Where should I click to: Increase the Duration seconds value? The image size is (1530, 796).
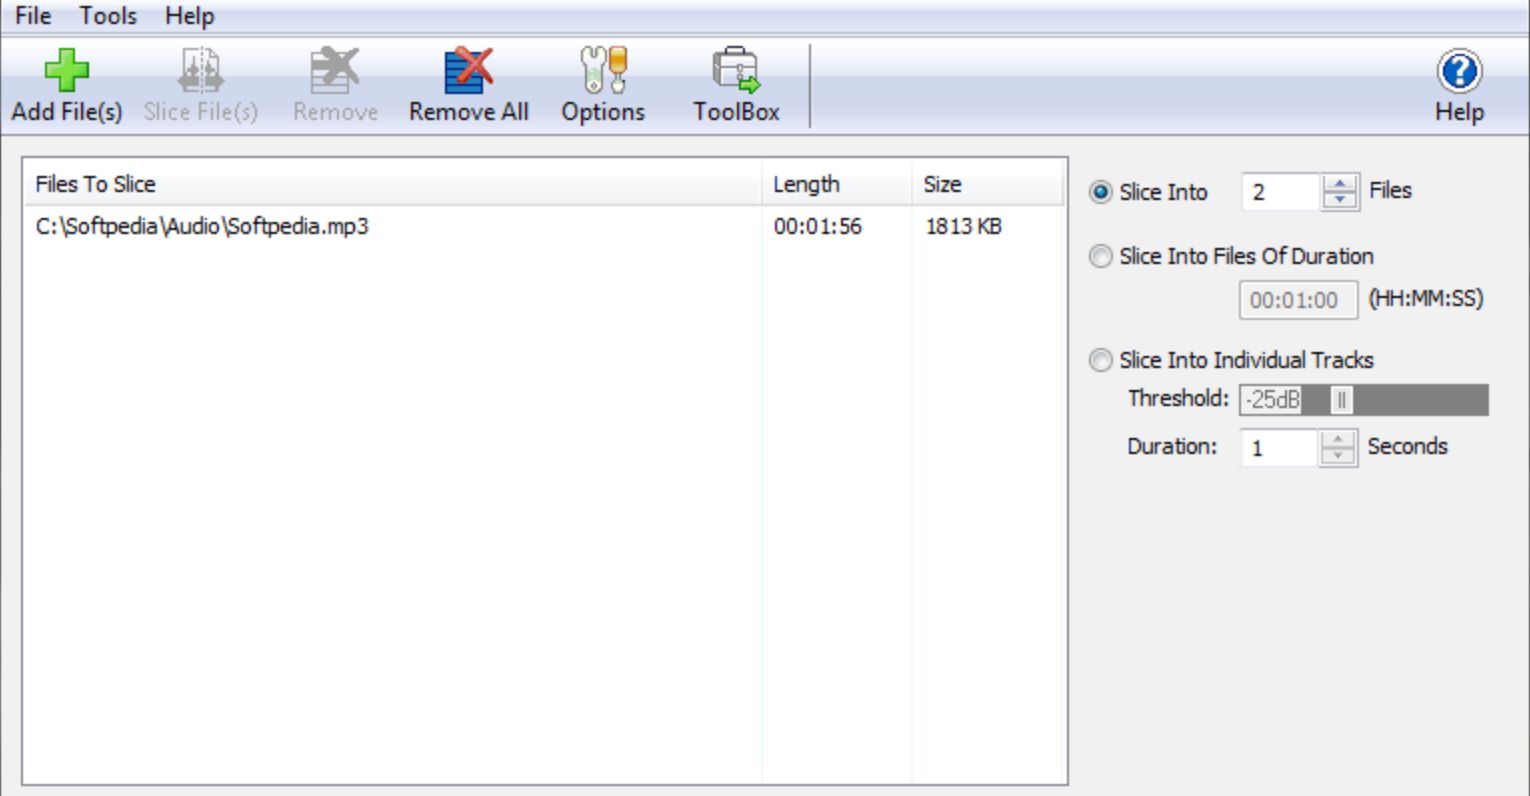1338,438
